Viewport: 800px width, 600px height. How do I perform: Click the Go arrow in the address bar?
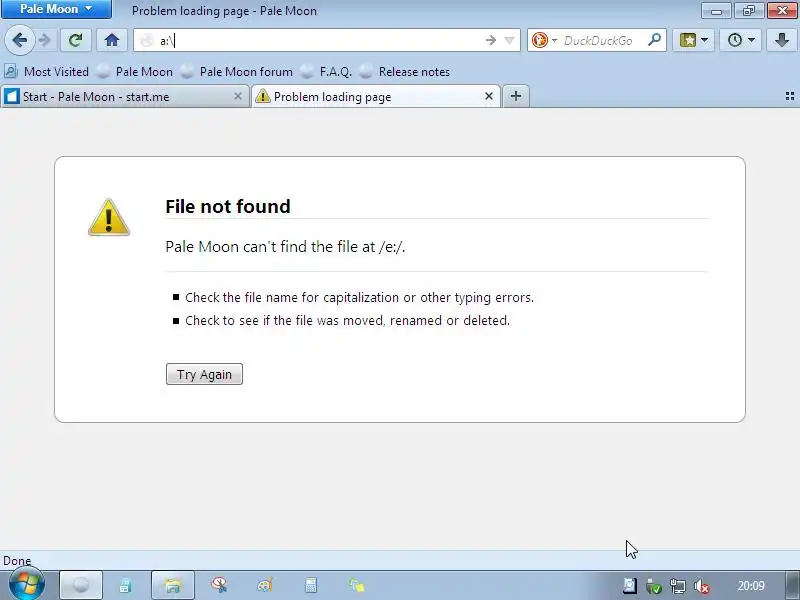click(x=491, y=40)
